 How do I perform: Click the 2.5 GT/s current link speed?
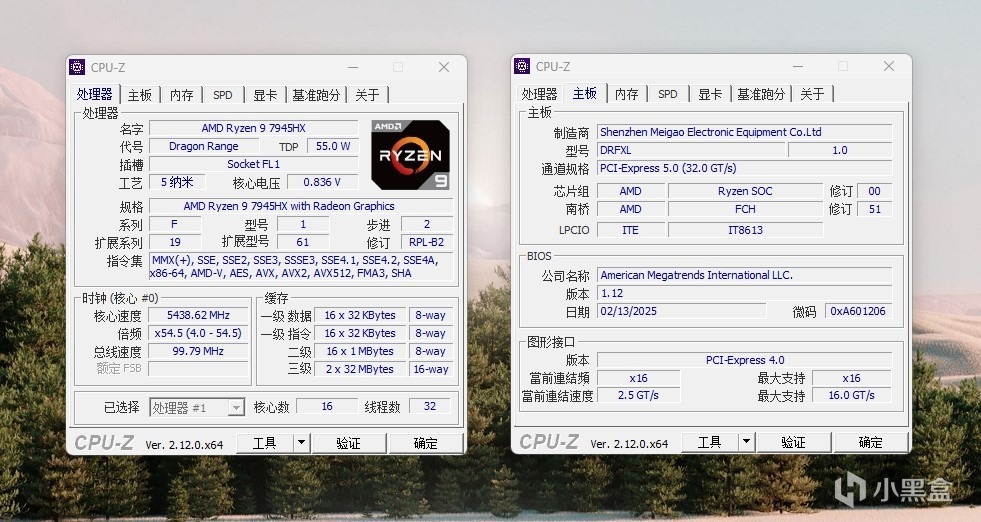[638, 396]
